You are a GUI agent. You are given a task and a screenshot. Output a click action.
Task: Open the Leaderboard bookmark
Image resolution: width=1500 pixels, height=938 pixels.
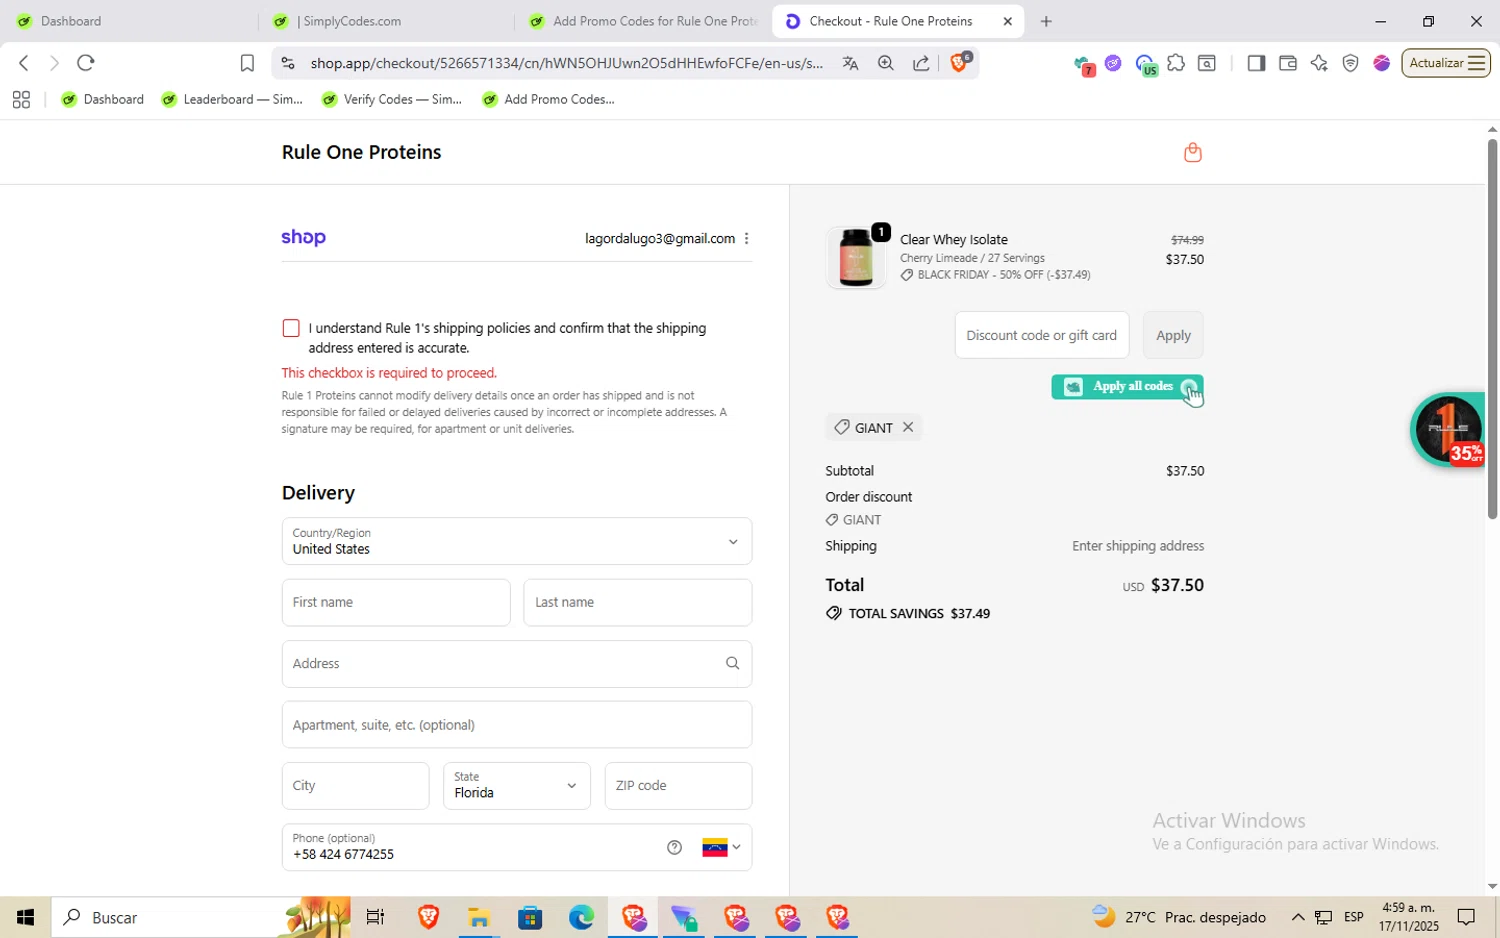click(x=232, y=99)
